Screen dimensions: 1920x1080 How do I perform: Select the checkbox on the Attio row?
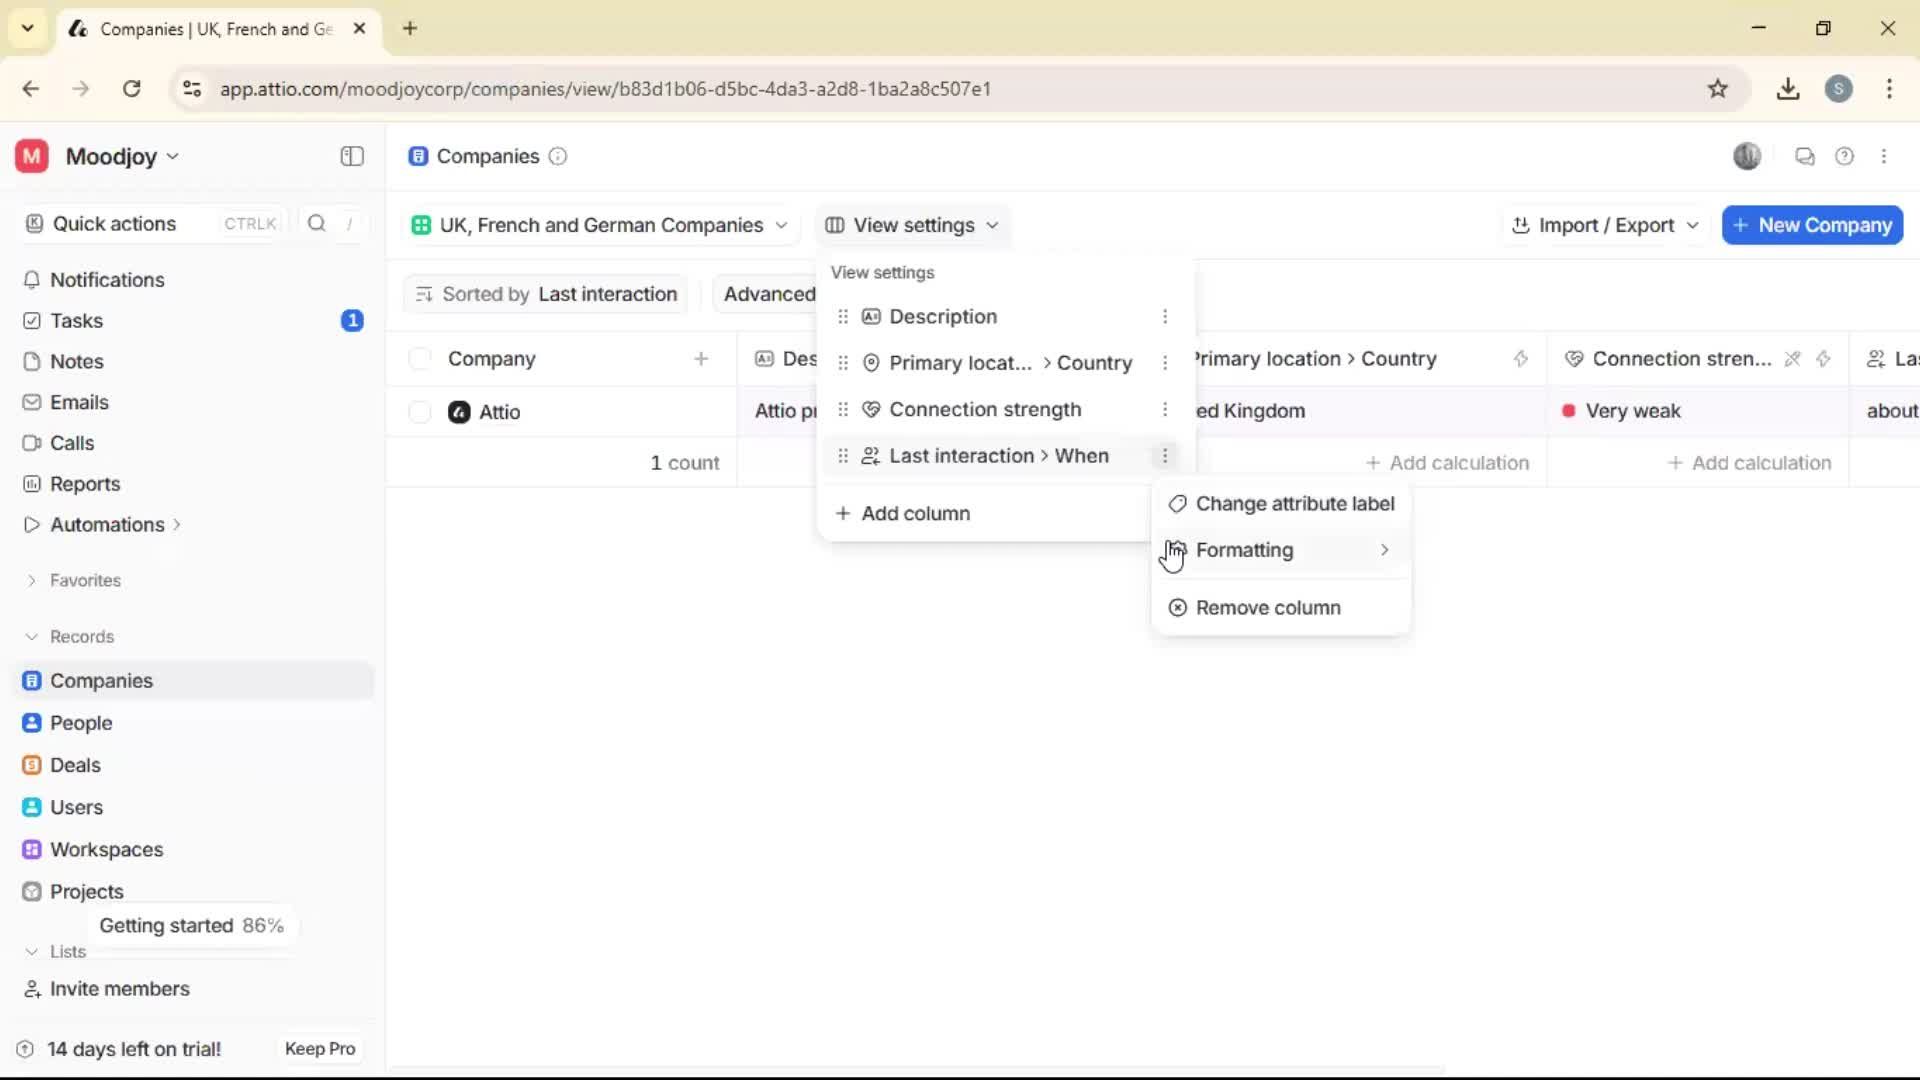420,412
